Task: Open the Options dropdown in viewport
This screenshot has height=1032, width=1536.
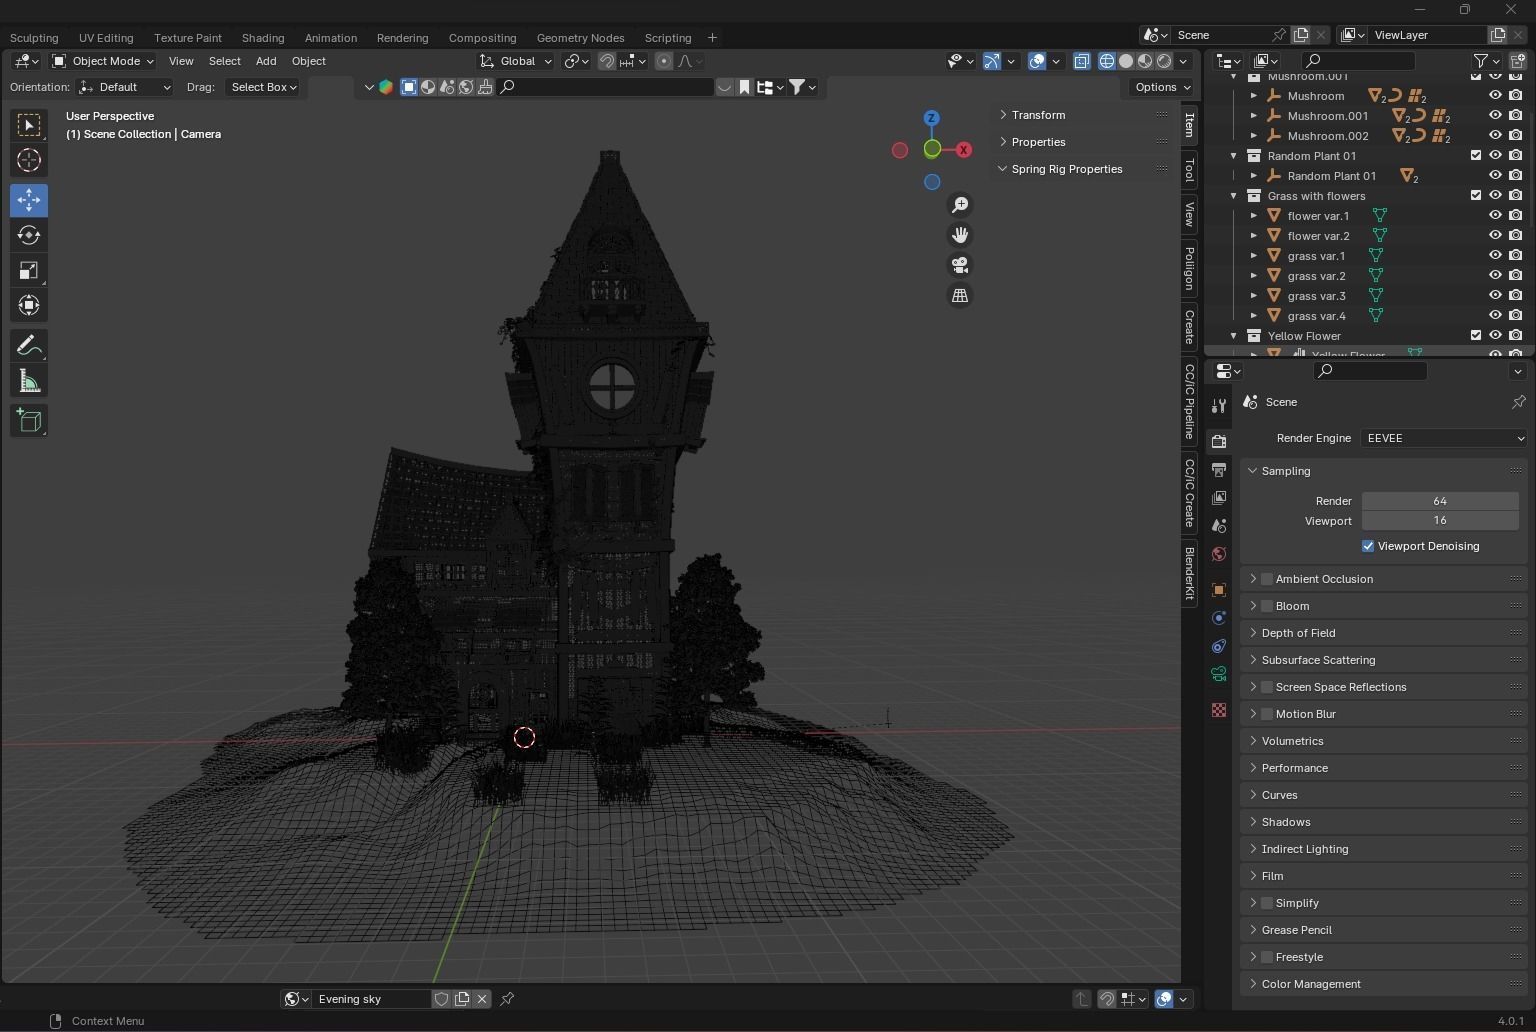Action: pyautogui.click(x=1162, y=87)
